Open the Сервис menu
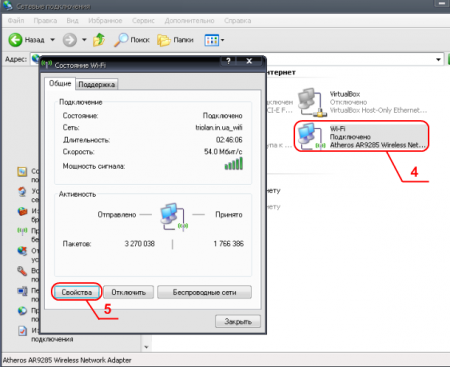The width and height of the screenshot is (450, 367). tap(143, 21)
